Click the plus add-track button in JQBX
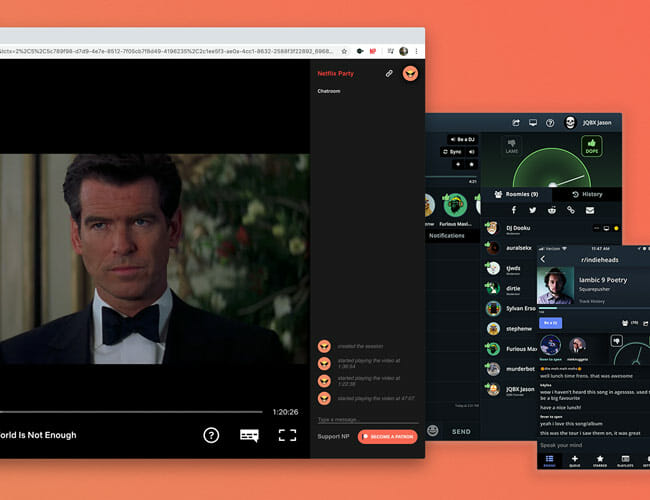Viewport: 650px width, 500px height. (x=458, y=165)
